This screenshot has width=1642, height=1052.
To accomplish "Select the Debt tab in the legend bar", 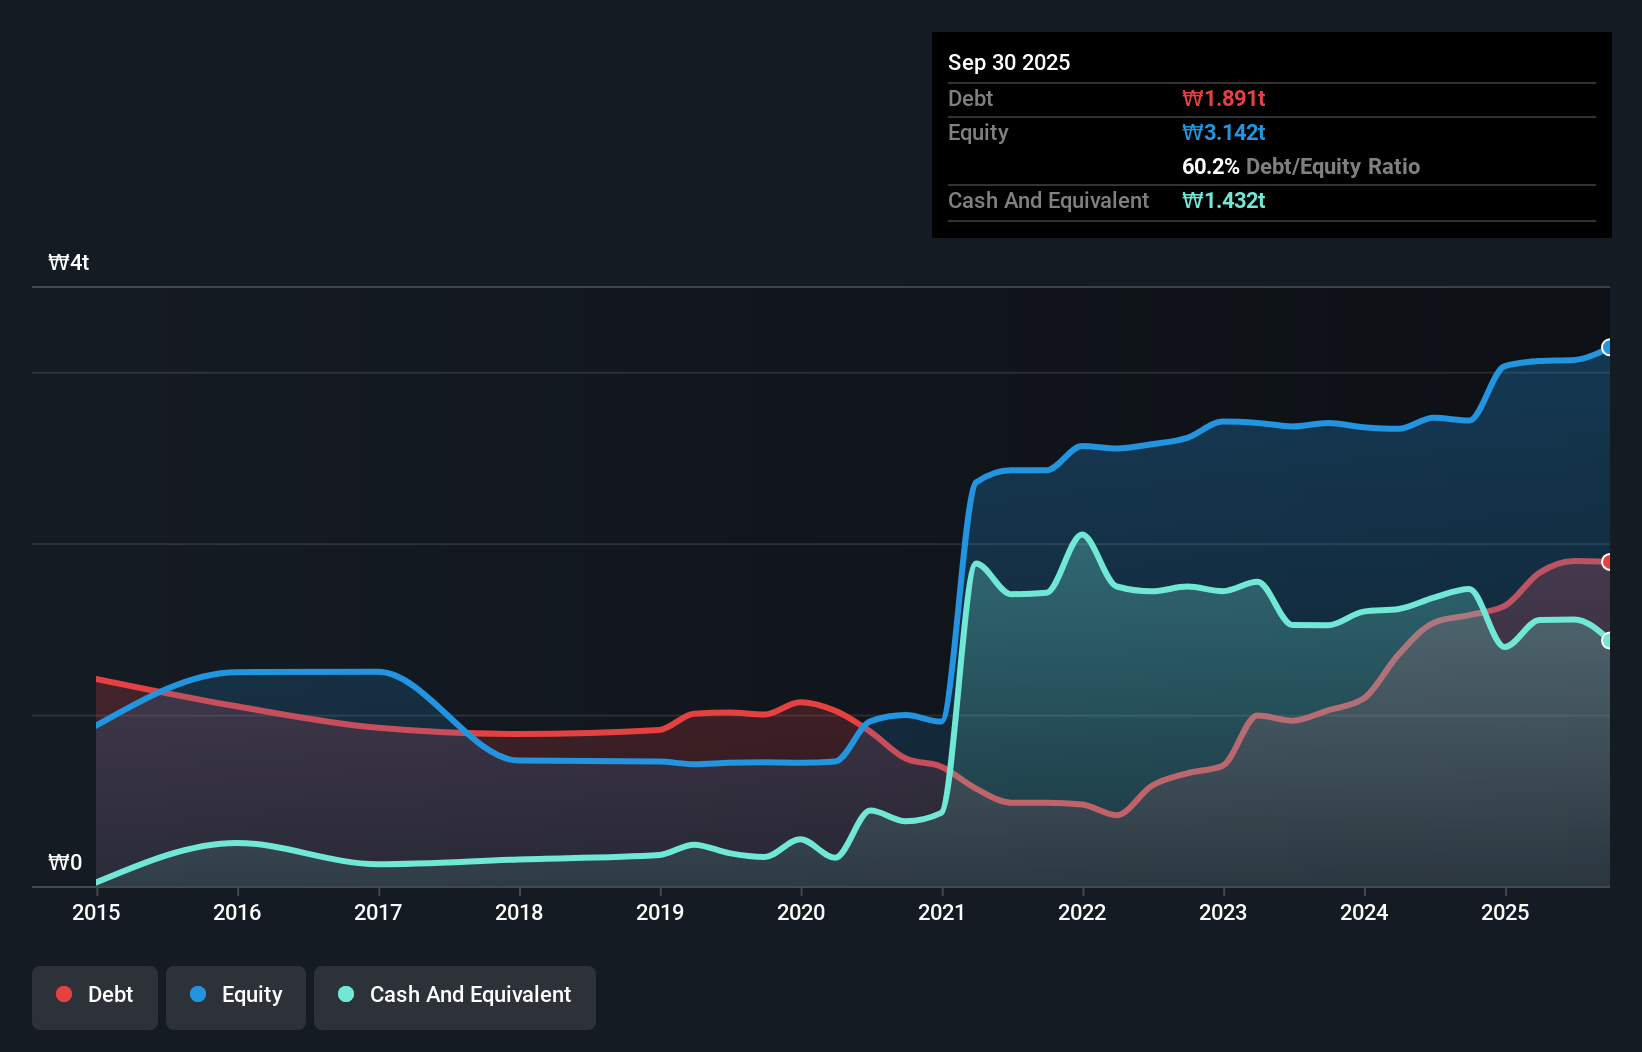I will tap(95, 996).
